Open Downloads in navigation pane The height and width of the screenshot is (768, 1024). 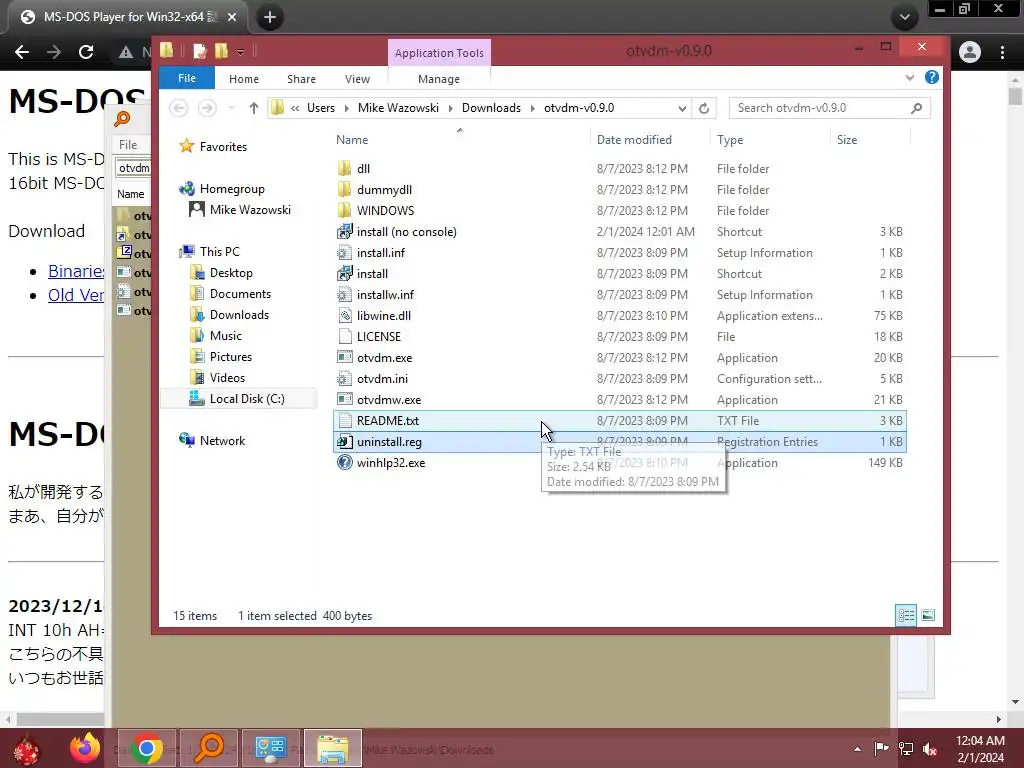[239, 315]
